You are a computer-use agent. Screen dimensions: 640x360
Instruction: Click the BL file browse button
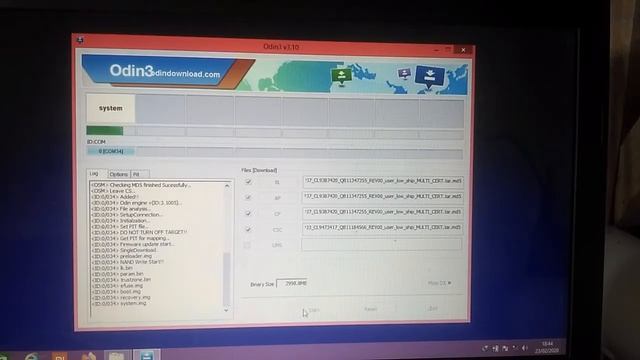click(277, 182)
